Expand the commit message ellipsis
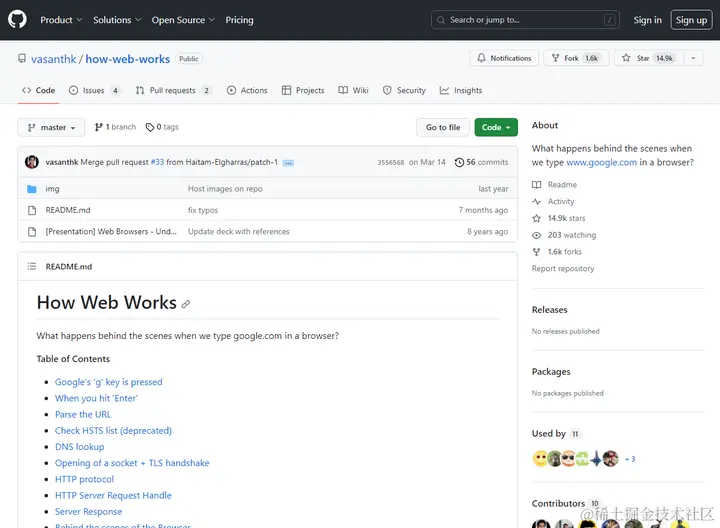 click(x=288, y=163)
